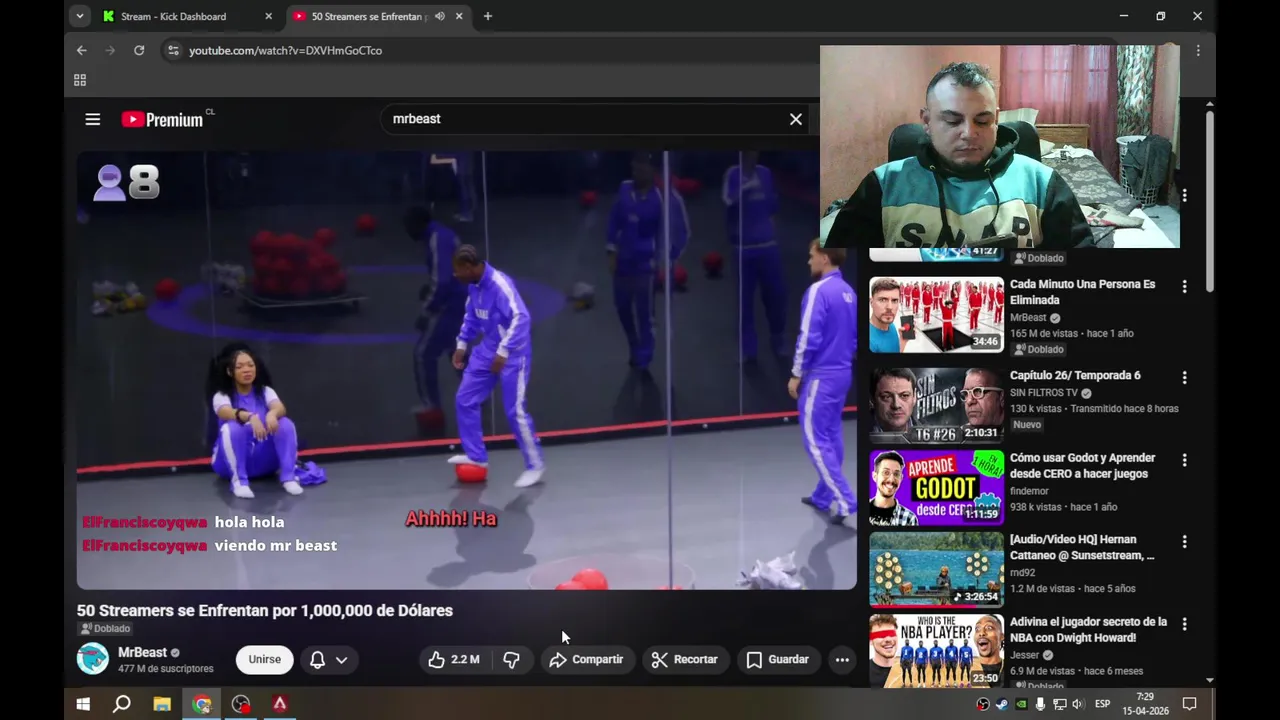Screen dimensions: 1280x720
Task: Open options for Cómo usar Godot video
Action: [x=1184, y=460]
